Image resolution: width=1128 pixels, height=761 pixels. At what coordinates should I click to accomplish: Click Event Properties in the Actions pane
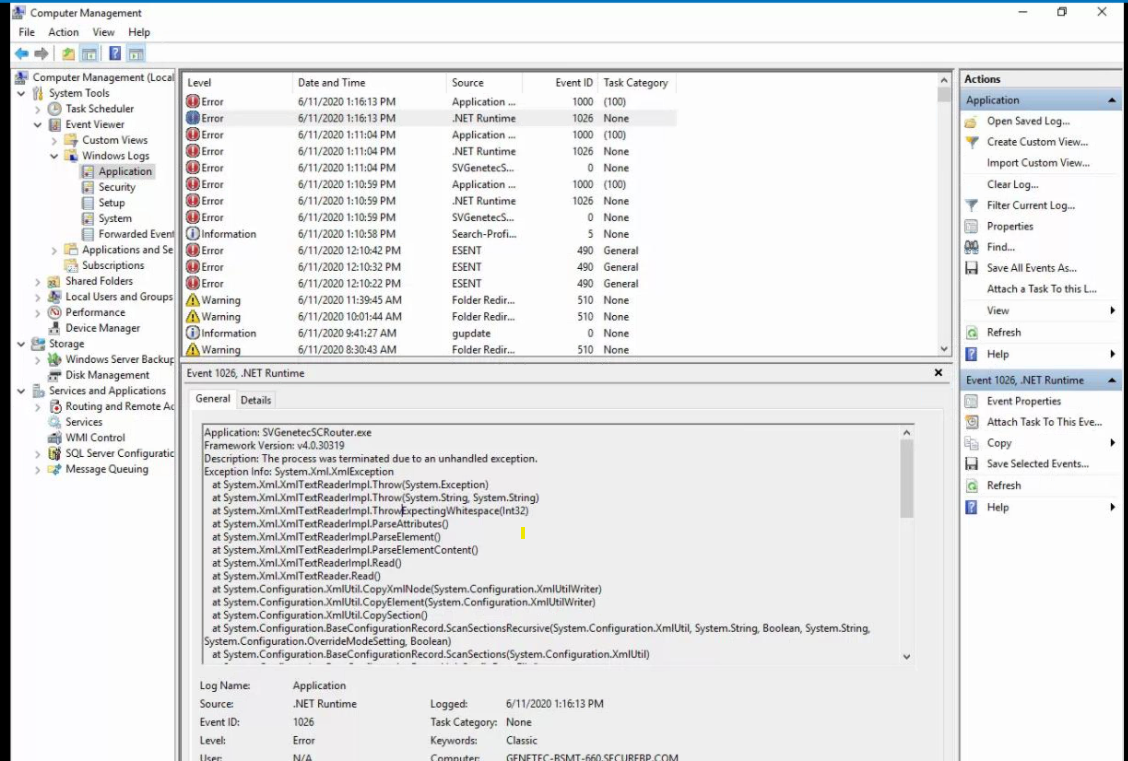click(x=1023, y=401)
